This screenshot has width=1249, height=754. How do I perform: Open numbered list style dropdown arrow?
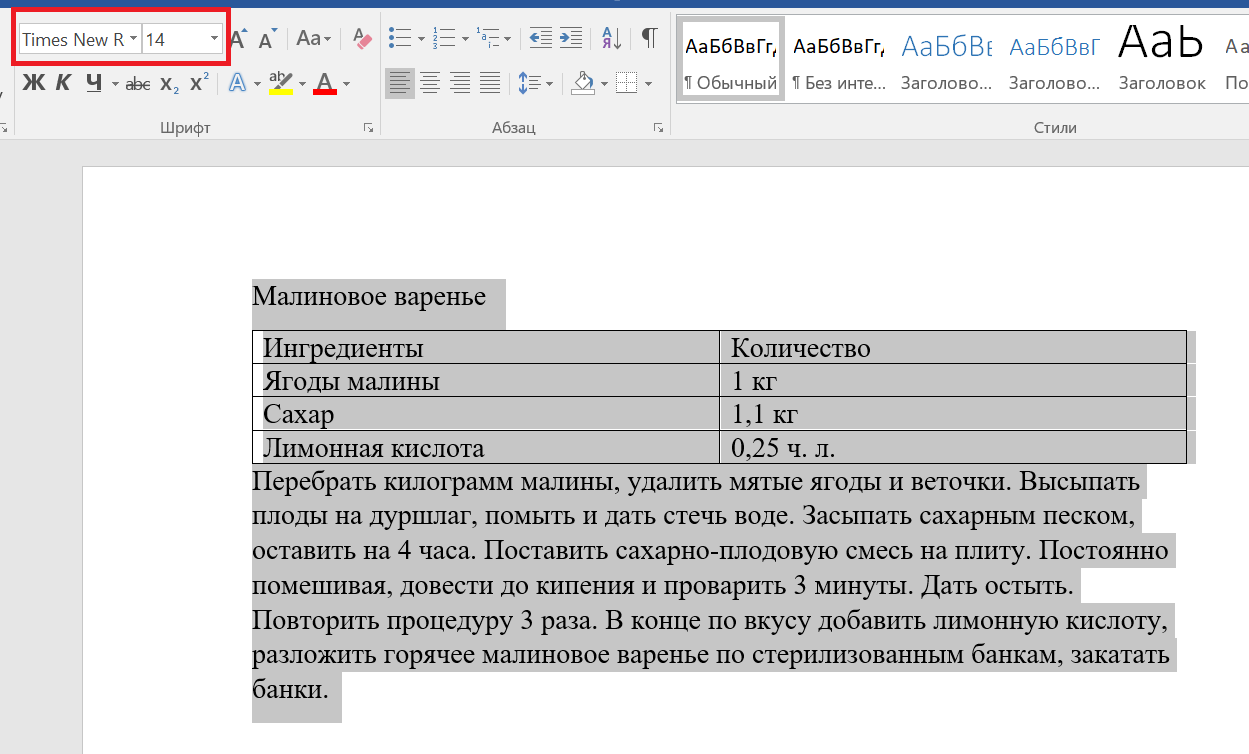click(465, 40)
